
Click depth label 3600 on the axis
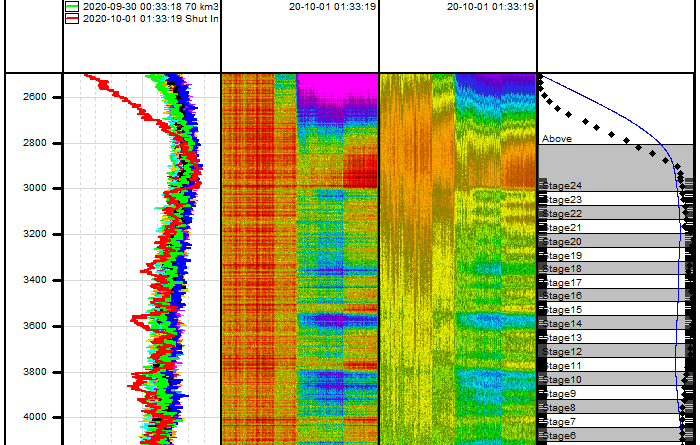(x=35, y=326)
